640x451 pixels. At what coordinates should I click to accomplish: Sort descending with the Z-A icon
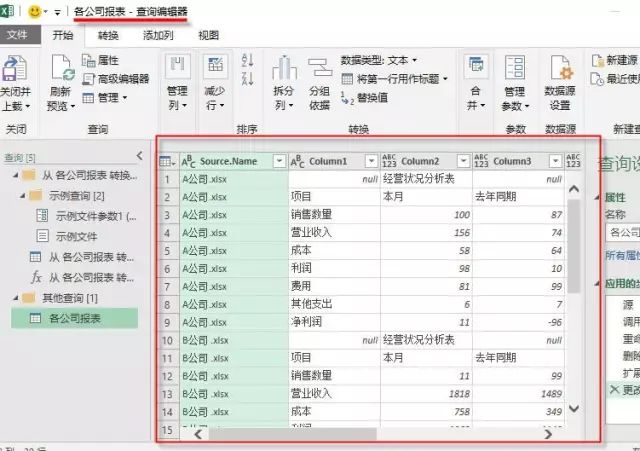247,78
